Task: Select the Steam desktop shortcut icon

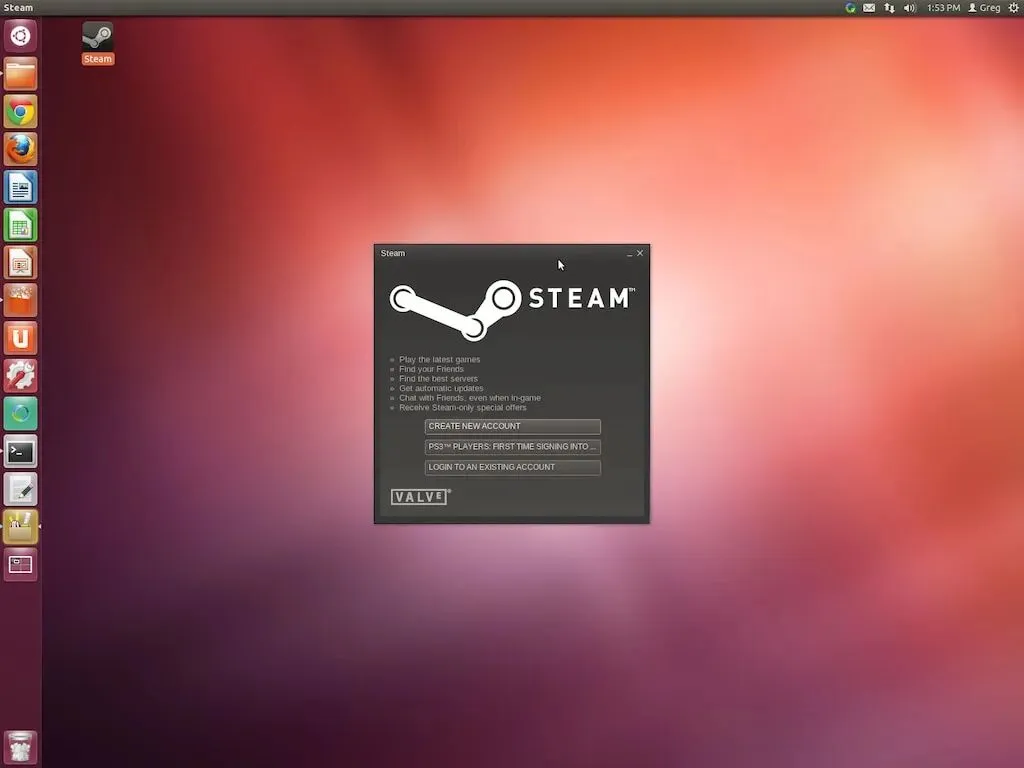Action: point(97,44)
